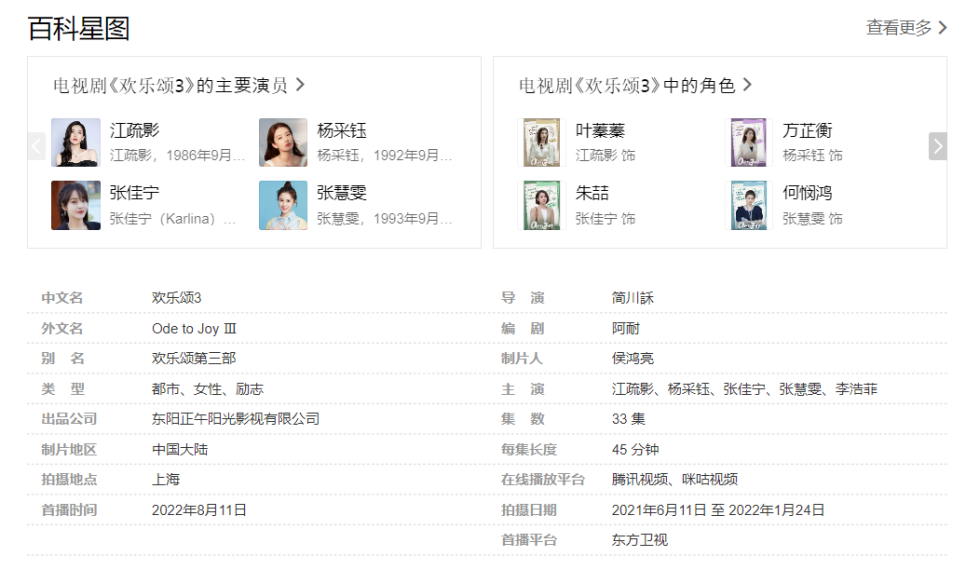
Task: Click the 欢乐颂第三部 alias value
Action: (193, 358)
